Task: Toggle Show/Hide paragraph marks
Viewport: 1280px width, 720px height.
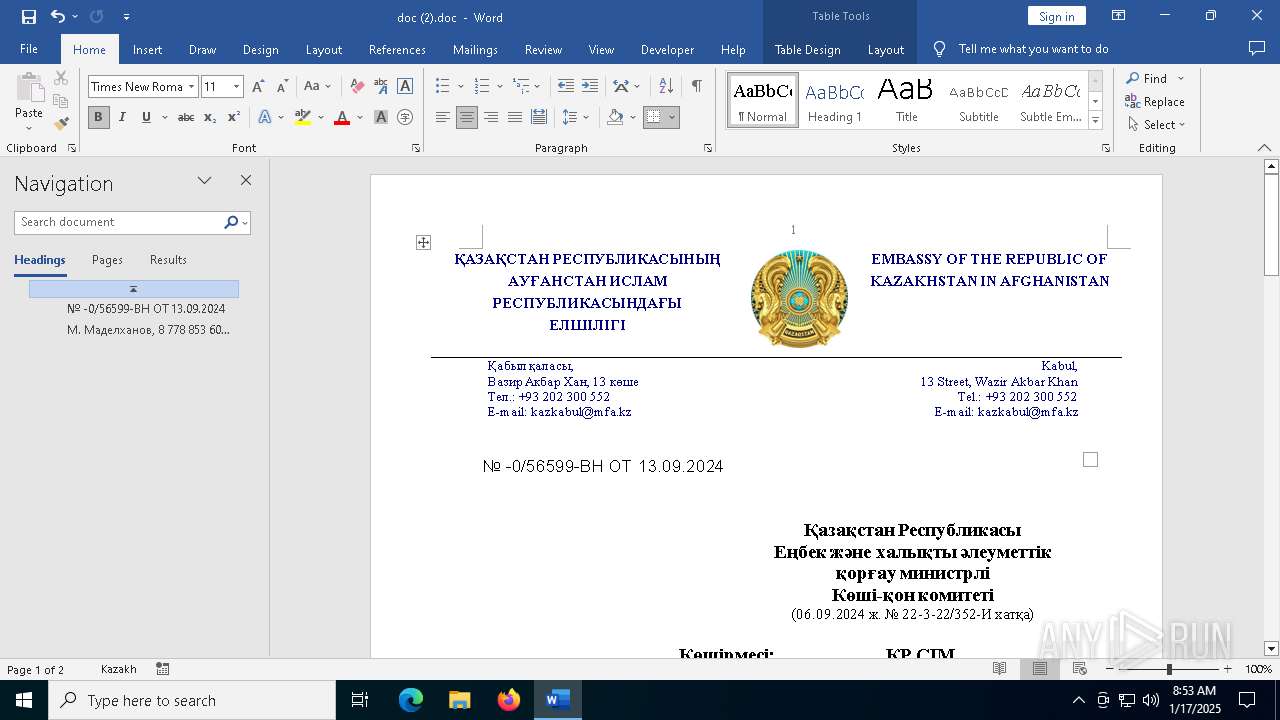Action: click(696, 87)
